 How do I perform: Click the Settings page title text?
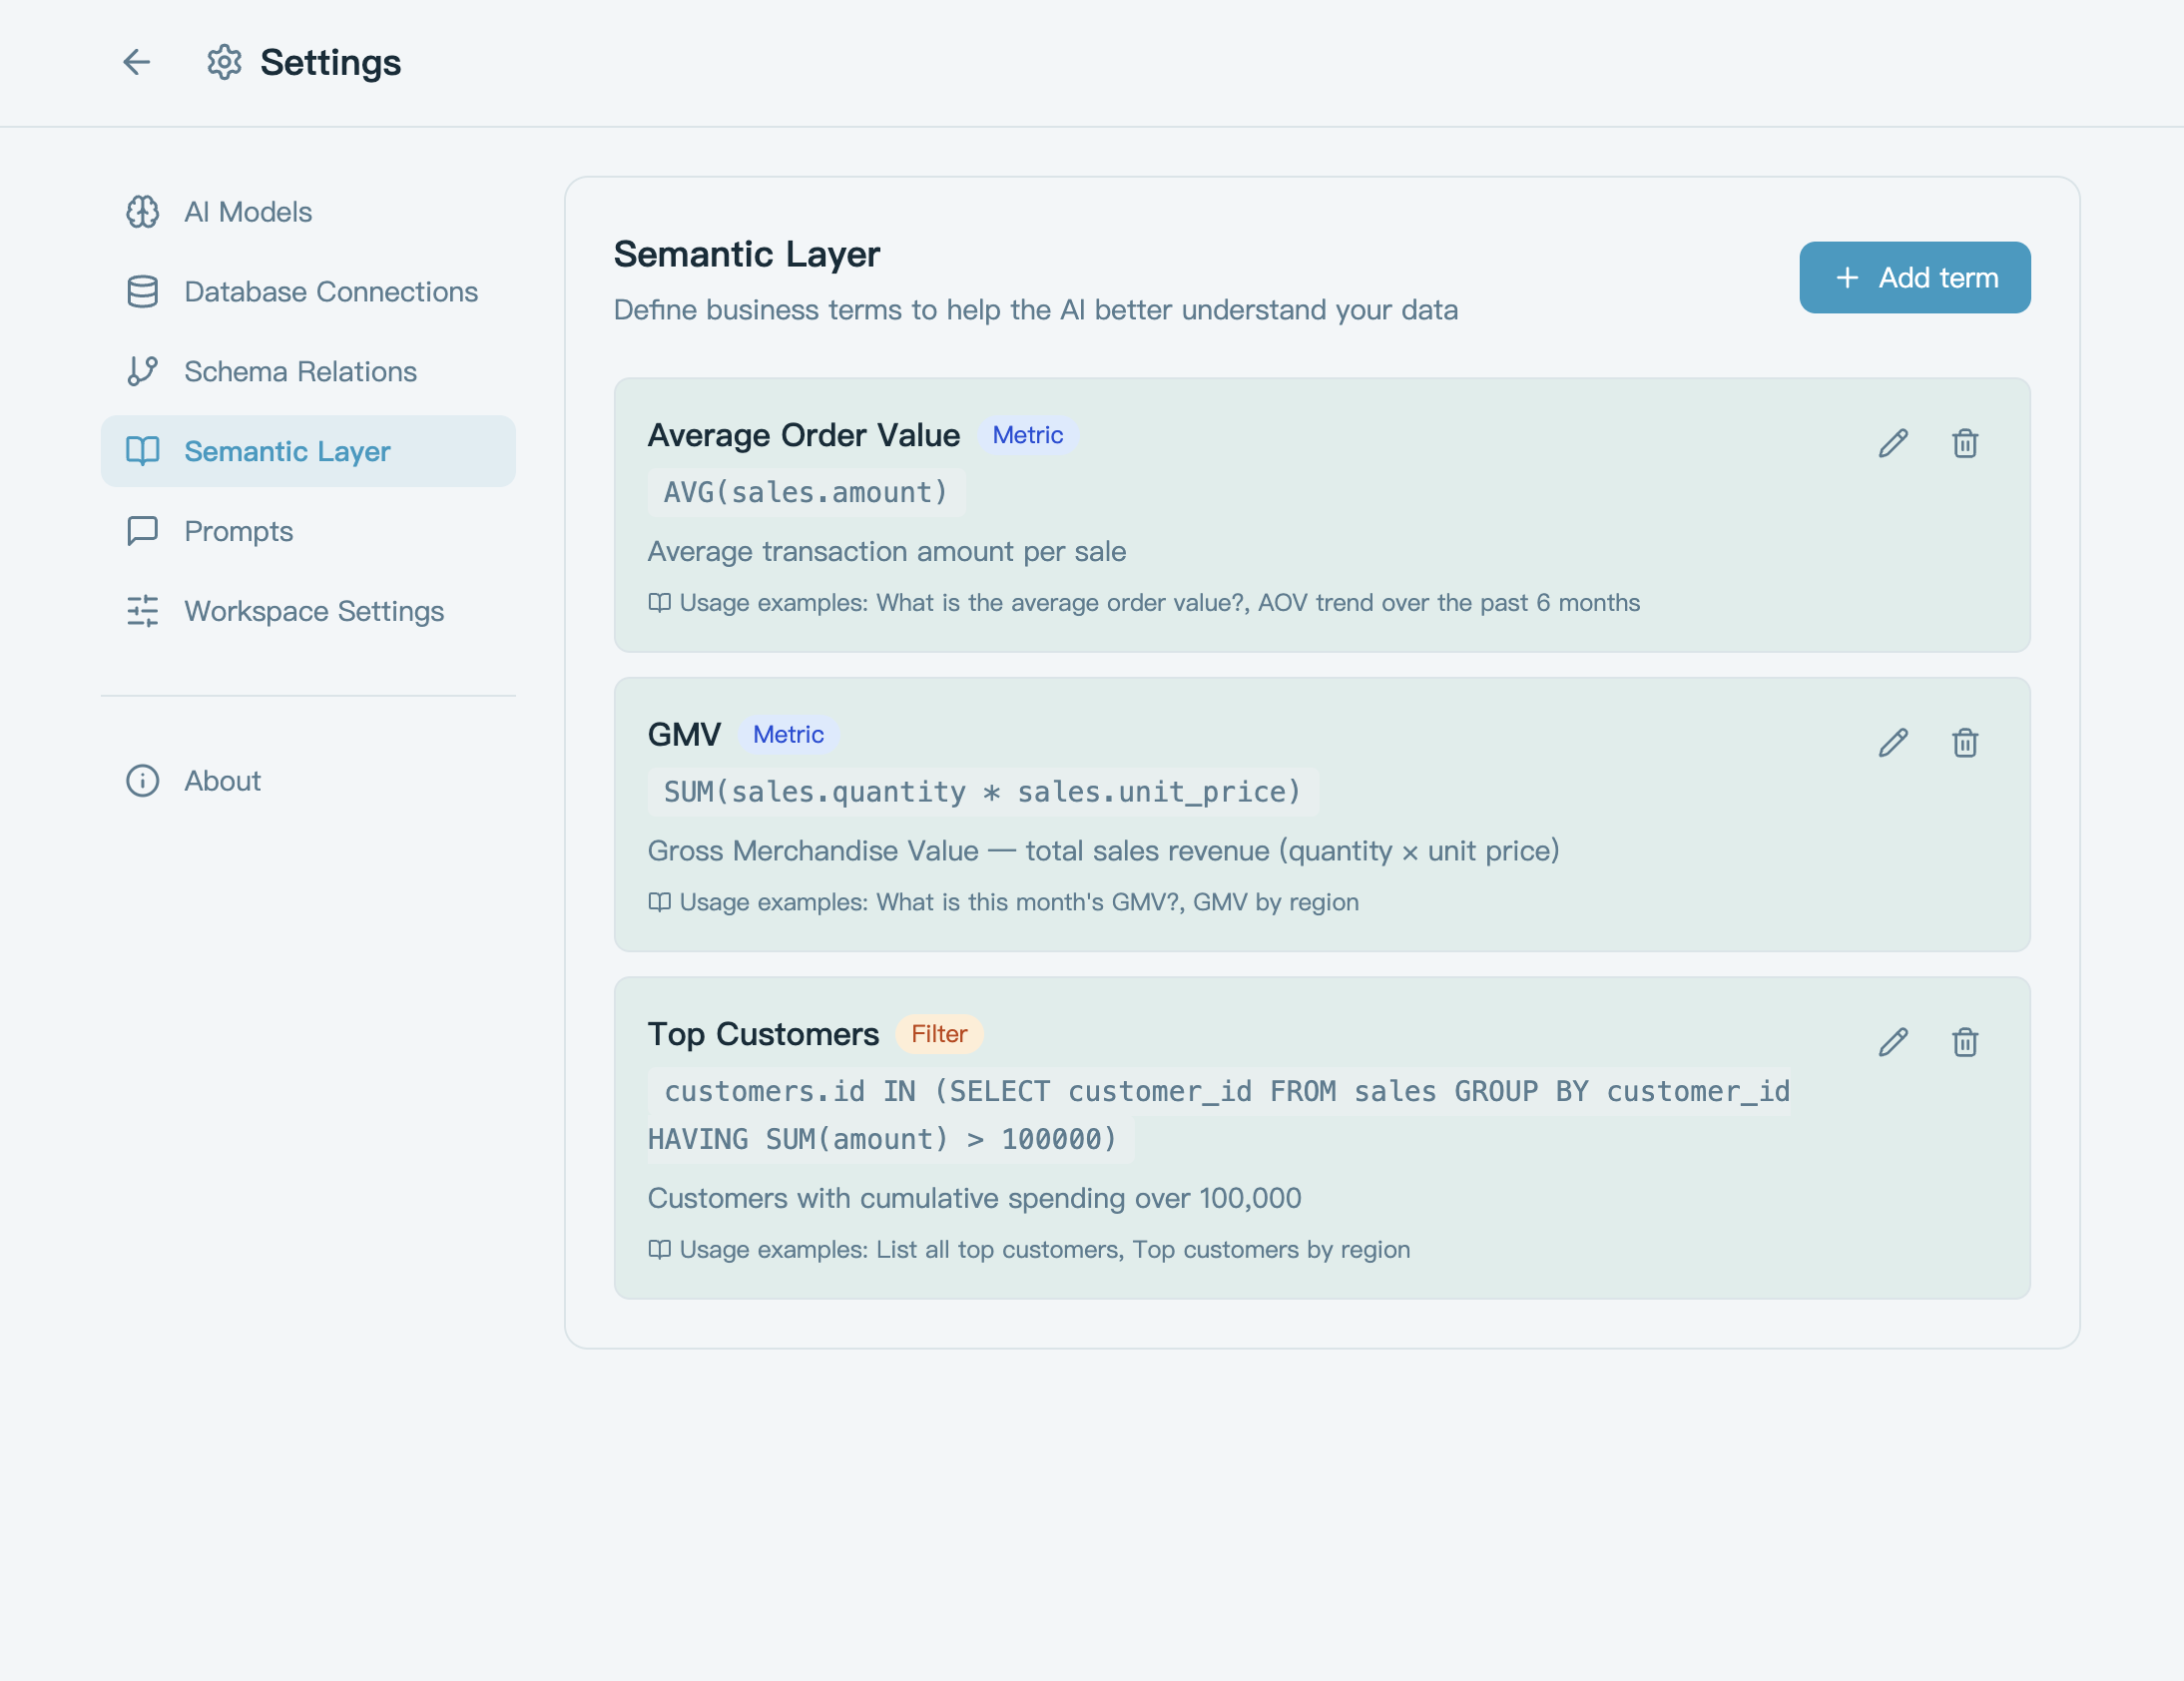[x=331, y=62]
